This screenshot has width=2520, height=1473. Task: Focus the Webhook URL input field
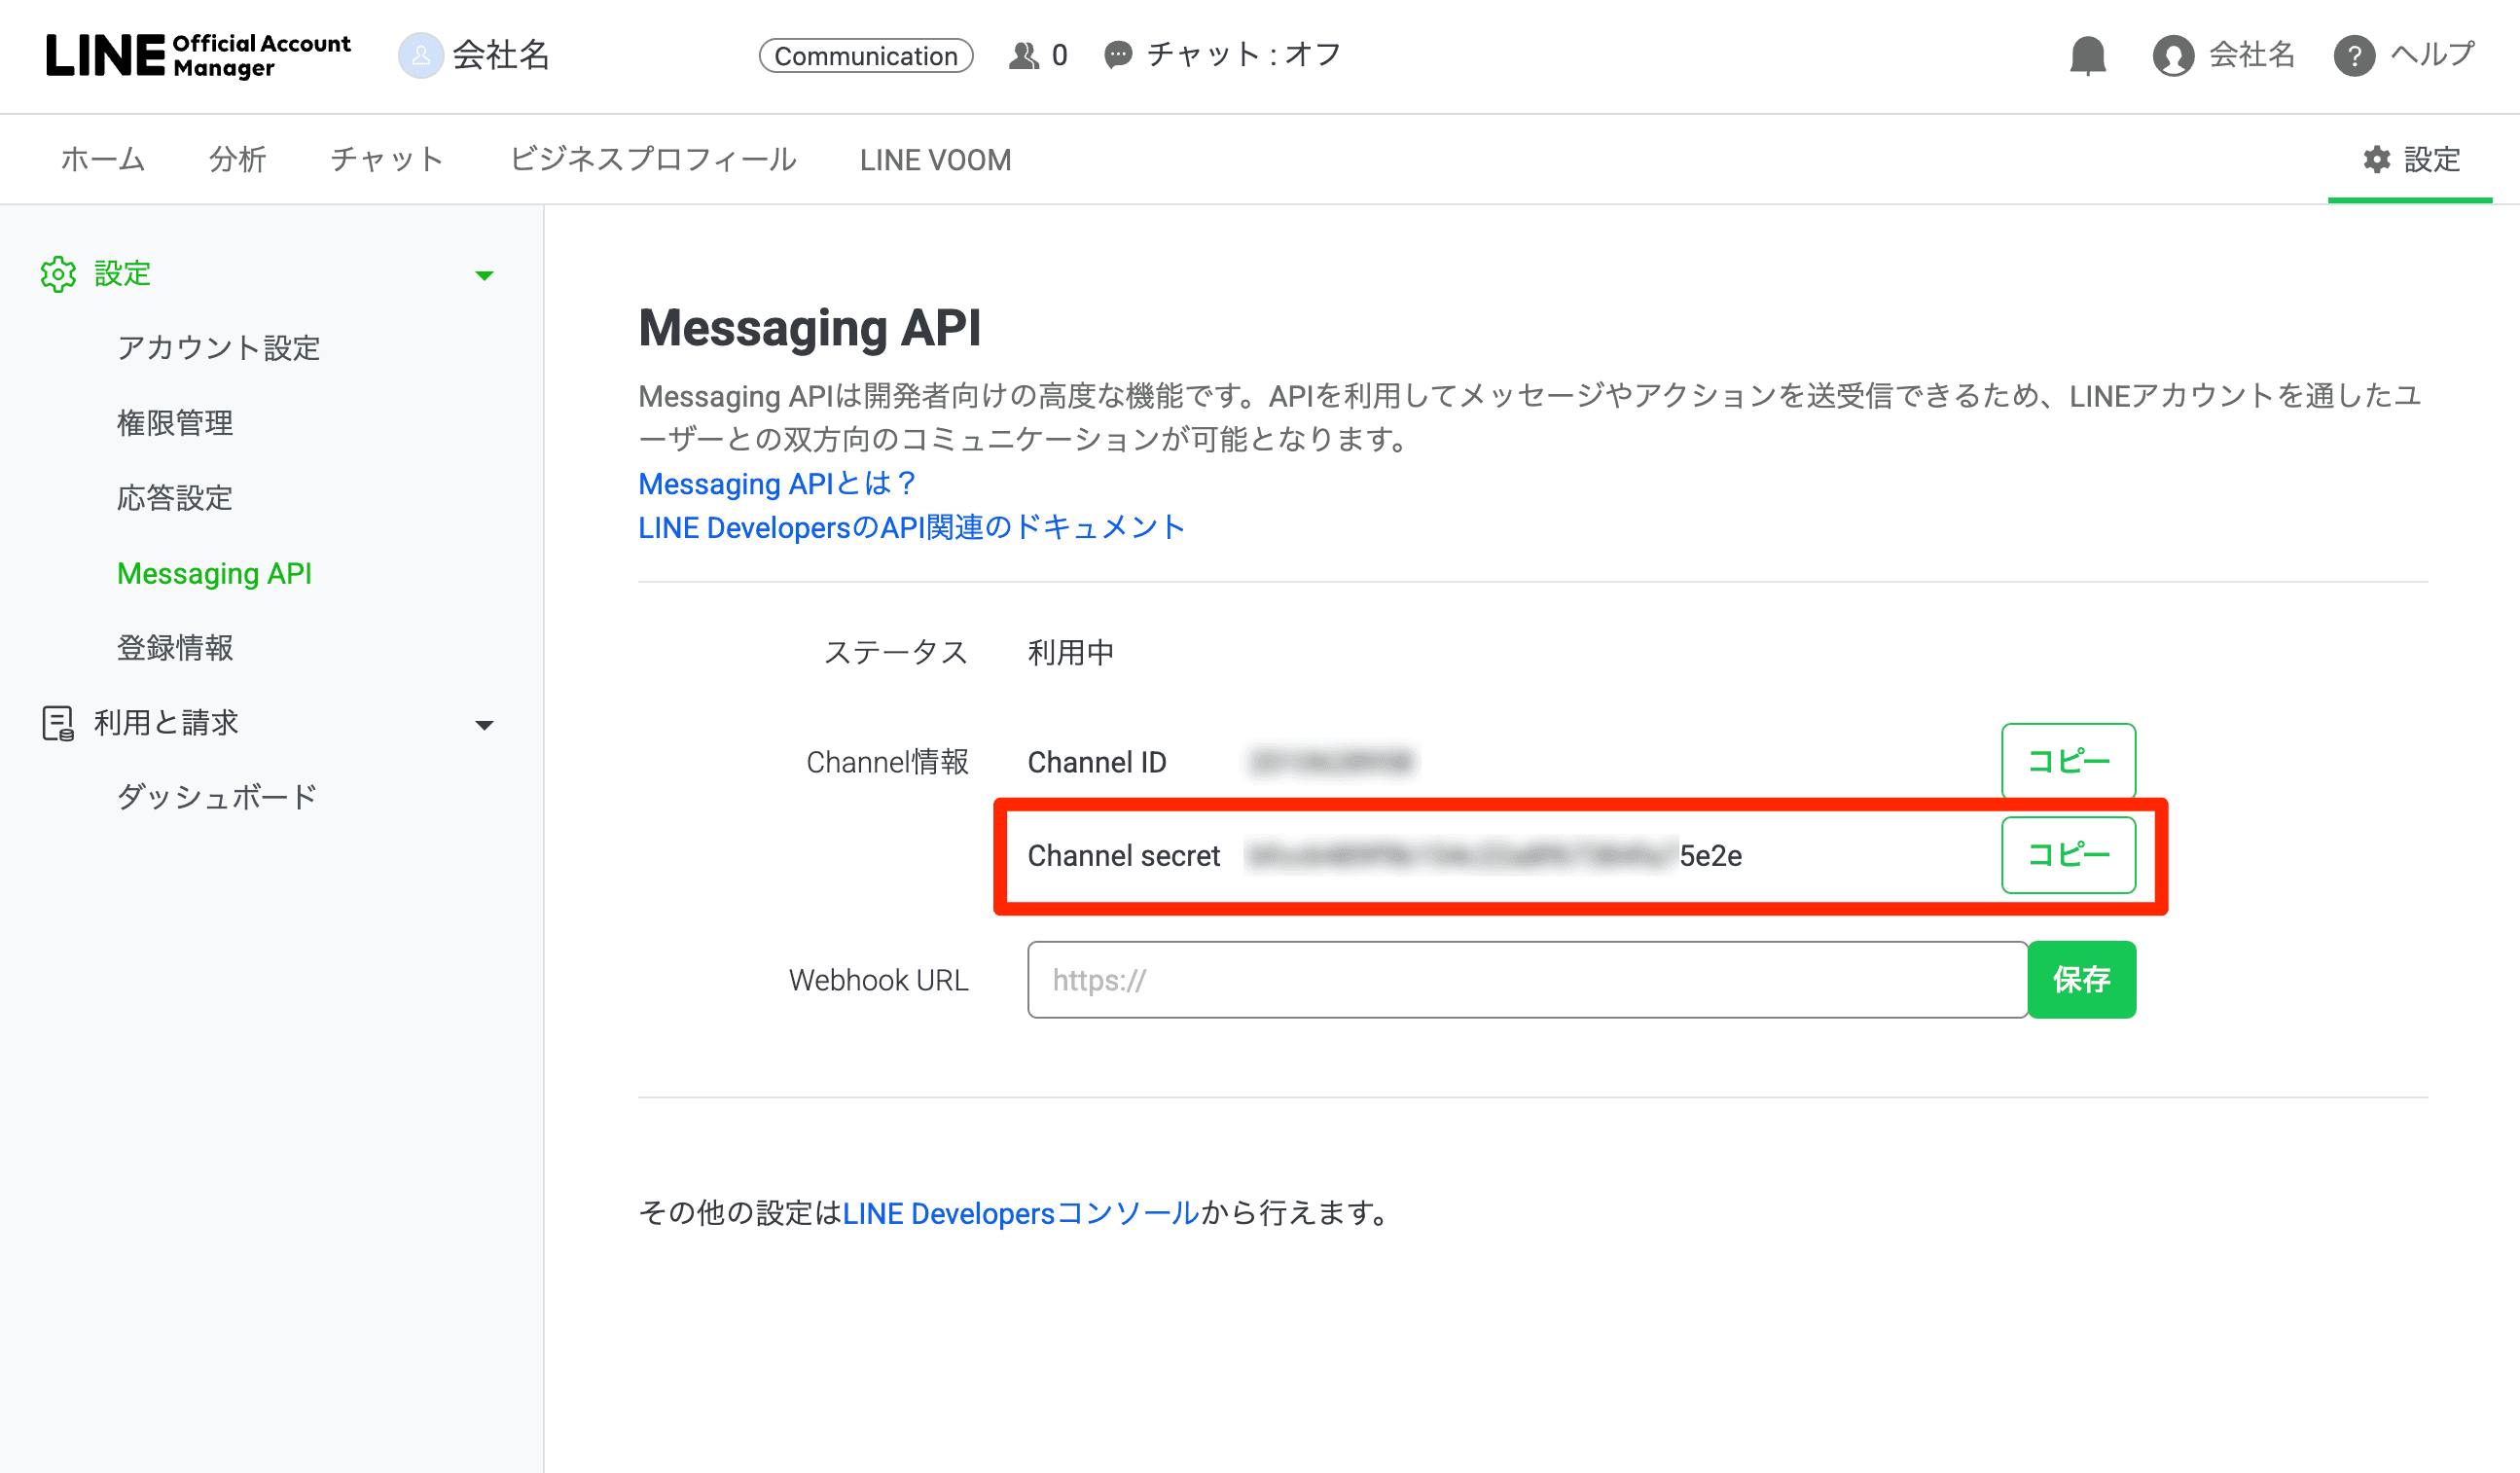click(x=1527, y=980)
